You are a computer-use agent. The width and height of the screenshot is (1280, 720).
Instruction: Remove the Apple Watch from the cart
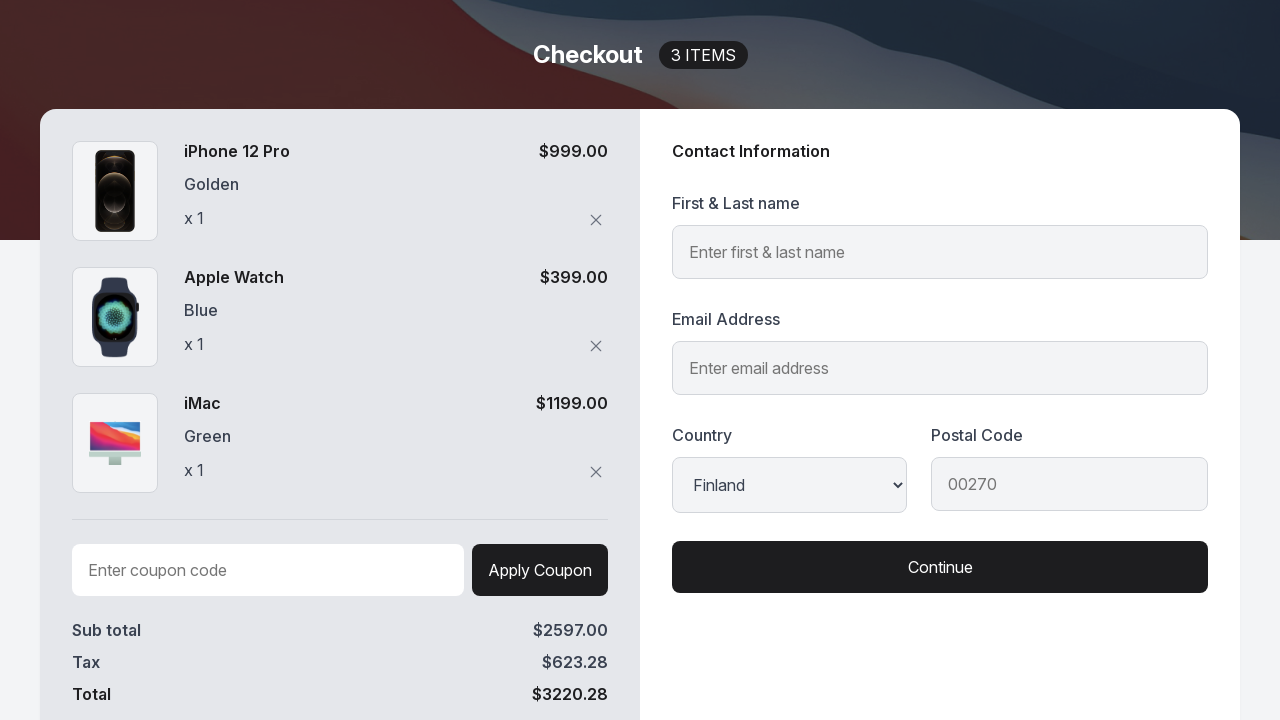coord(596,346)
